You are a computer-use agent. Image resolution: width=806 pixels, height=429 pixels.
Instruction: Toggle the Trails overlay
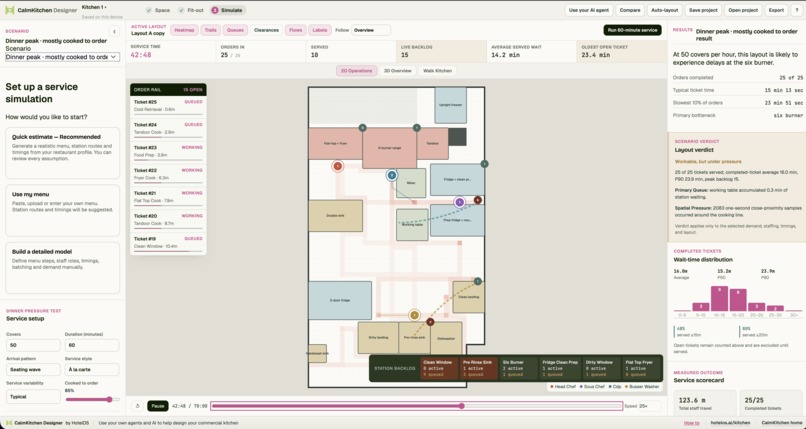[210, 30]
